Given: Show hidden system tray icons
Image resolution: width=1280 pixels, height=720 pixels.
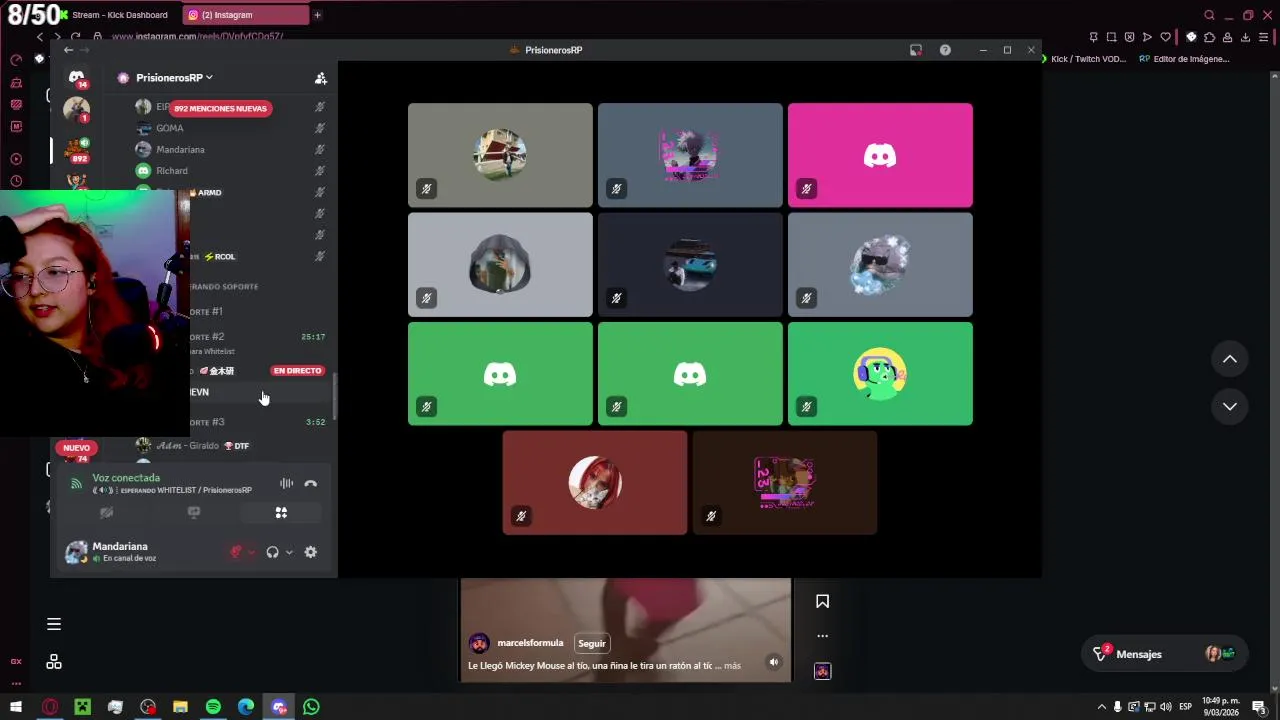Looking at the screenshot, I should pos(1102,707).
